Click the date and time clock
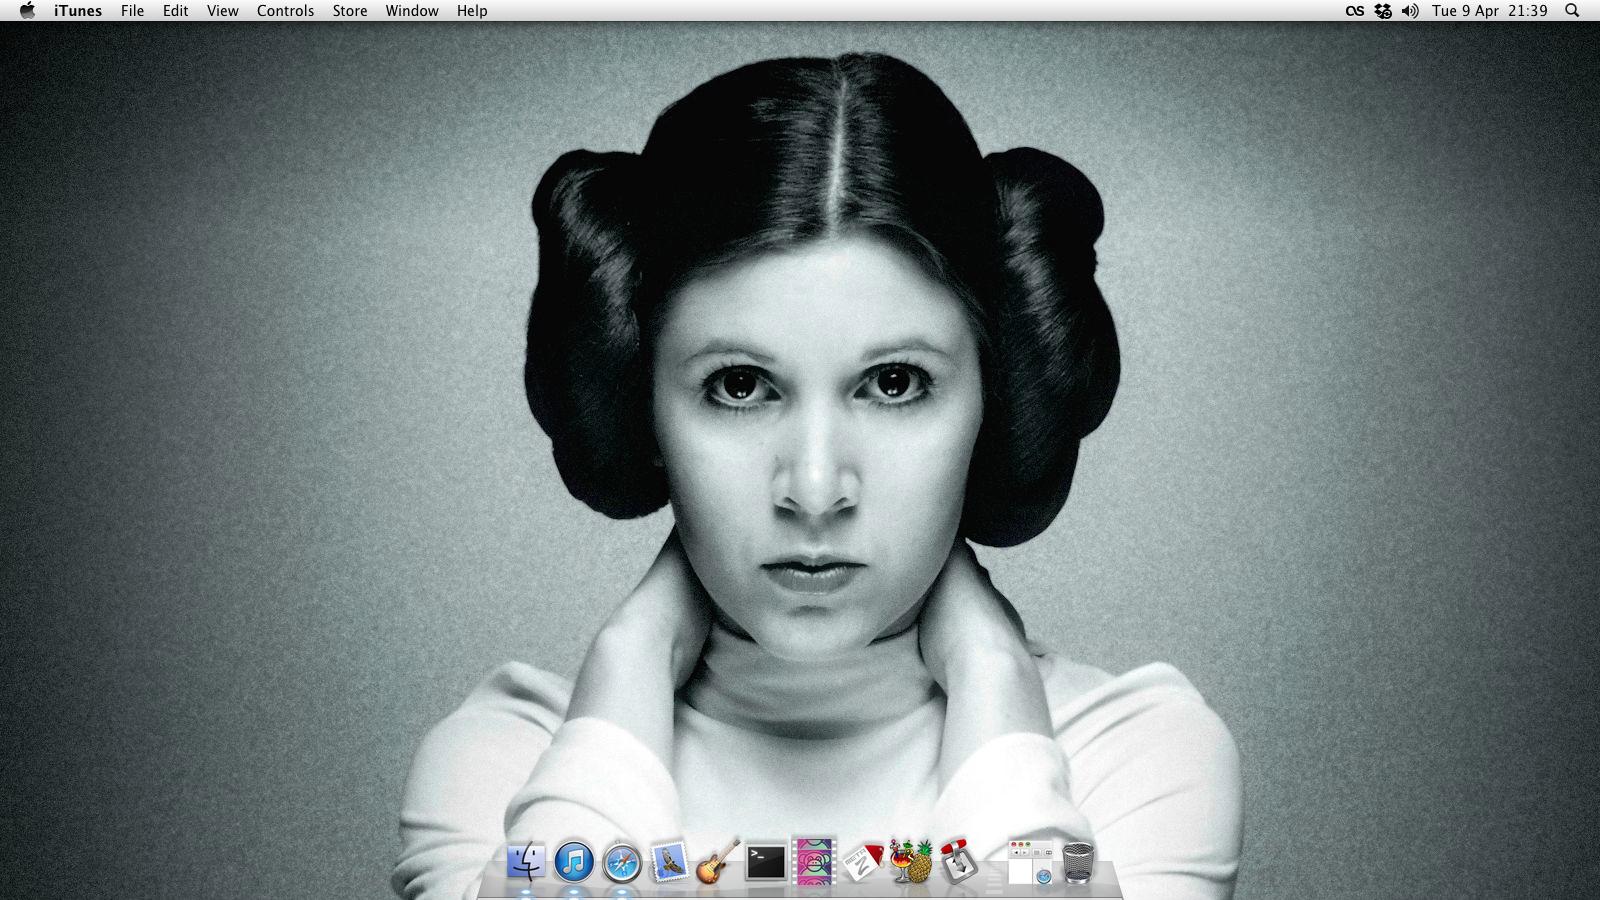 [1490, 11]
